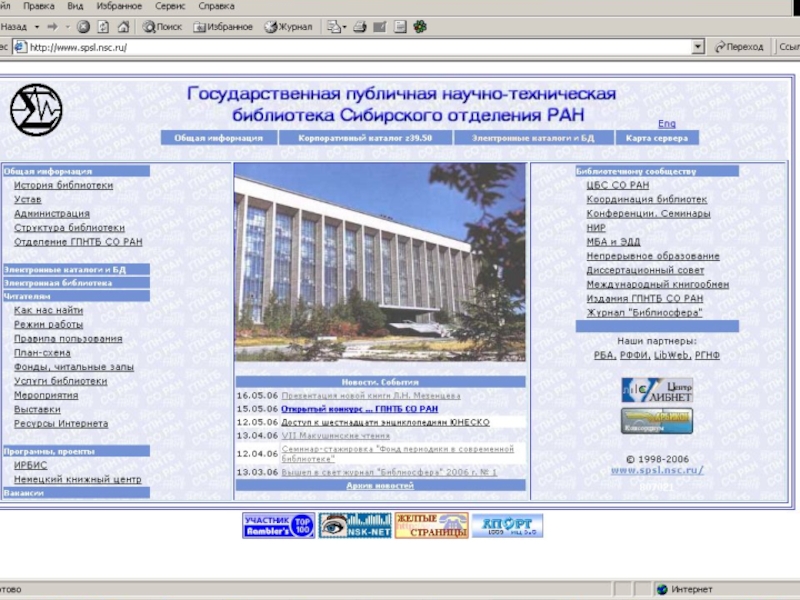Click the Желтые страницы banner
The width and height of the screenshot is (800, 600).
(431, 525)
